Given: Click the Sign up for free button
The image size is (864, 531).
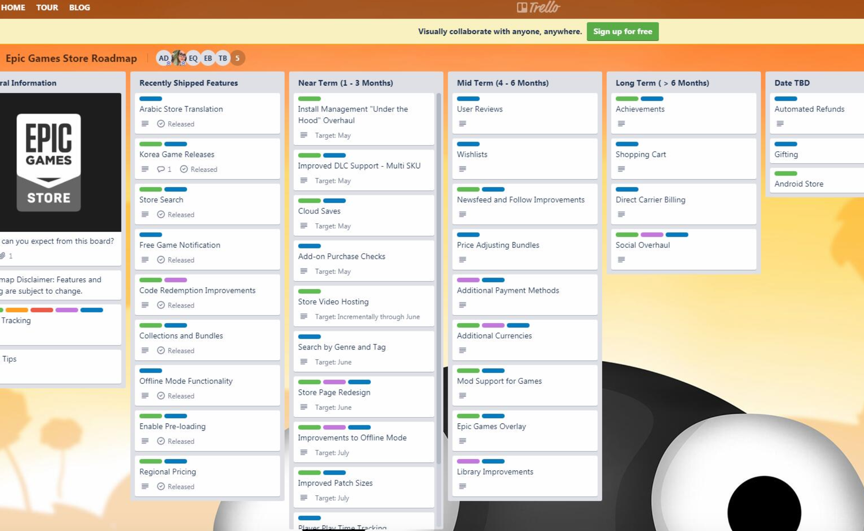Looking at the screenshot, I should 623,31.
